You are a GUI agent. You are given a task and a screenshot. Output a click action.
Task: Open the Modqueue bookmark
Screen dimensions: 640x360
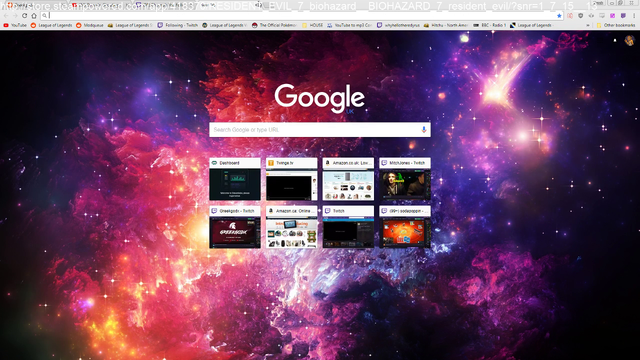90,25
